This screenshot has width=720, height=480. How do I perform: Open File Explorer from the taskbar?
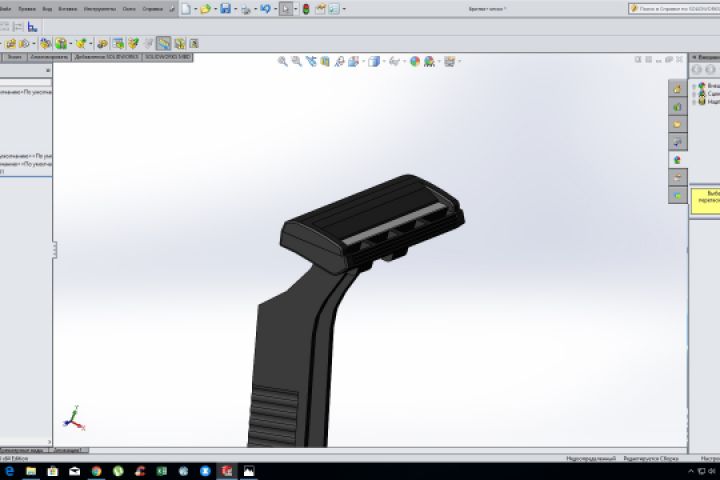tap(31, 471)
